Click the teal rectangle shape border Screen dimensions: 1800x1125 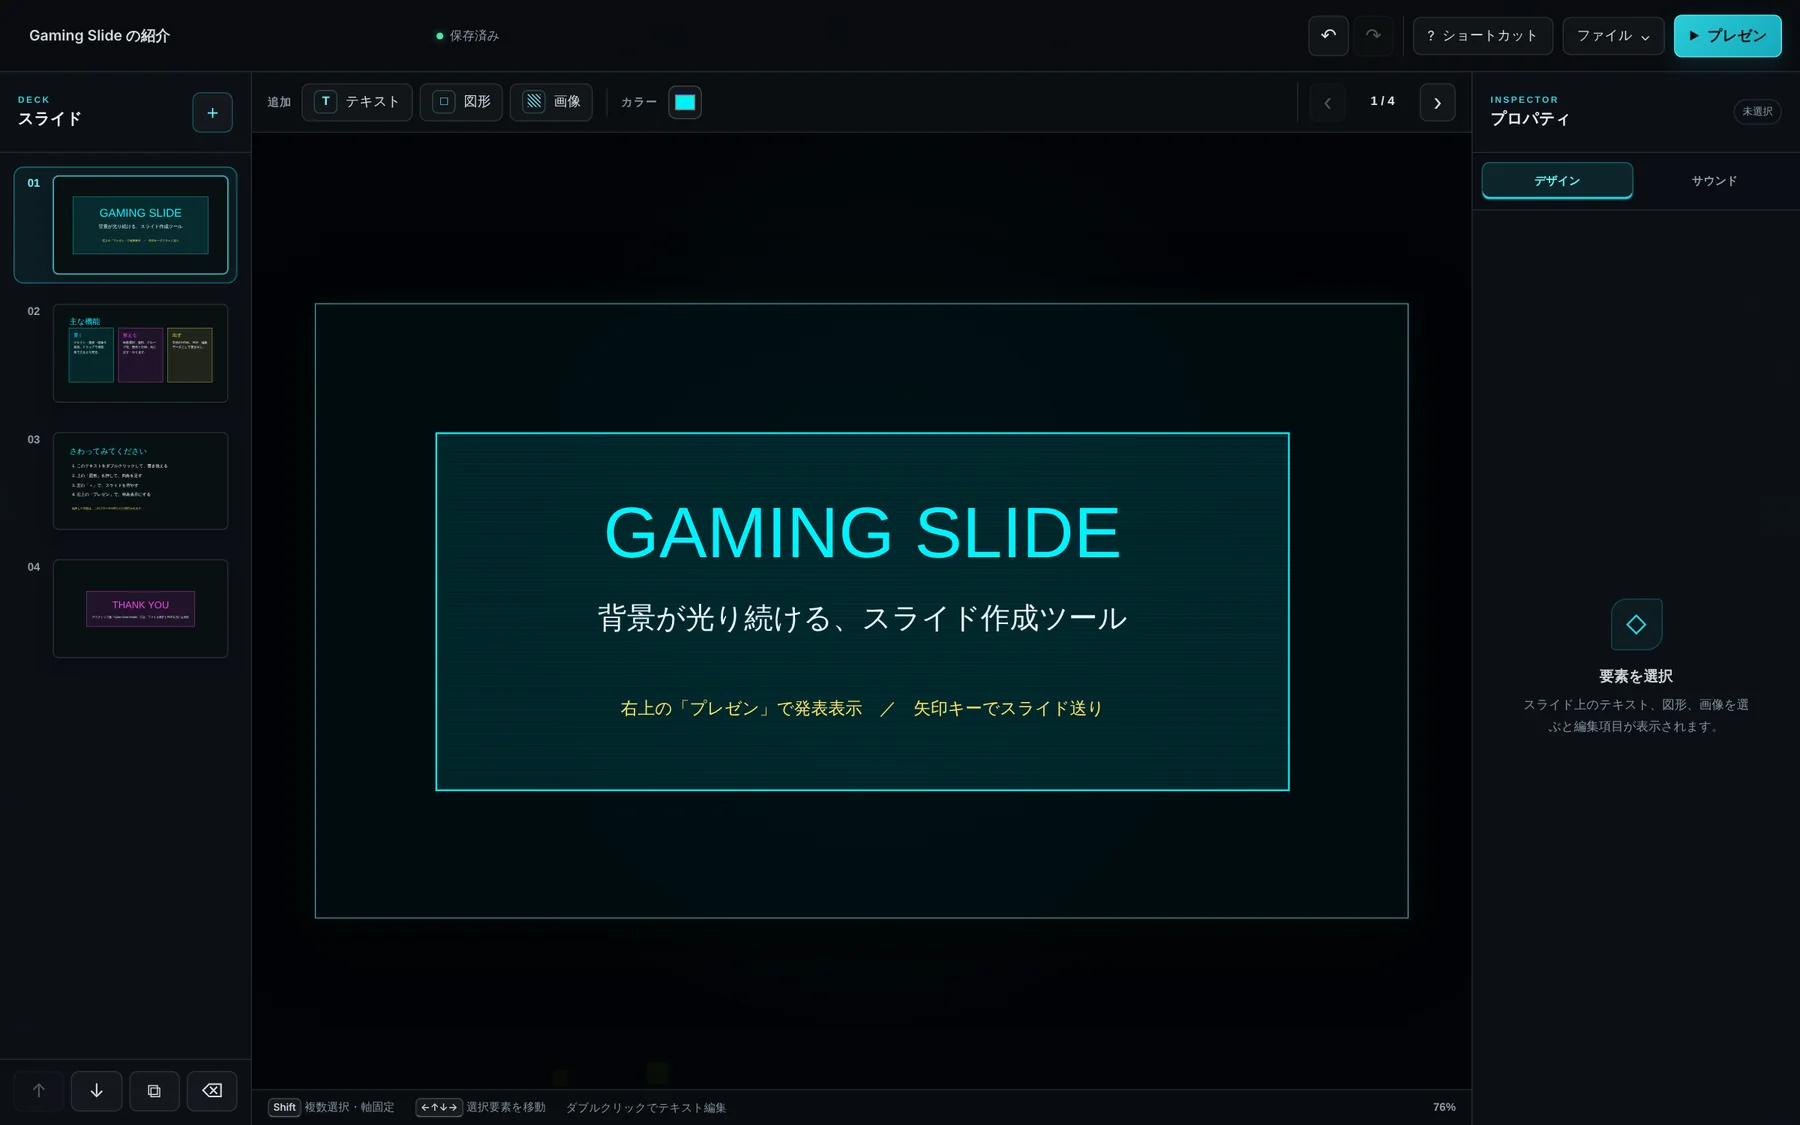(862, 434)
